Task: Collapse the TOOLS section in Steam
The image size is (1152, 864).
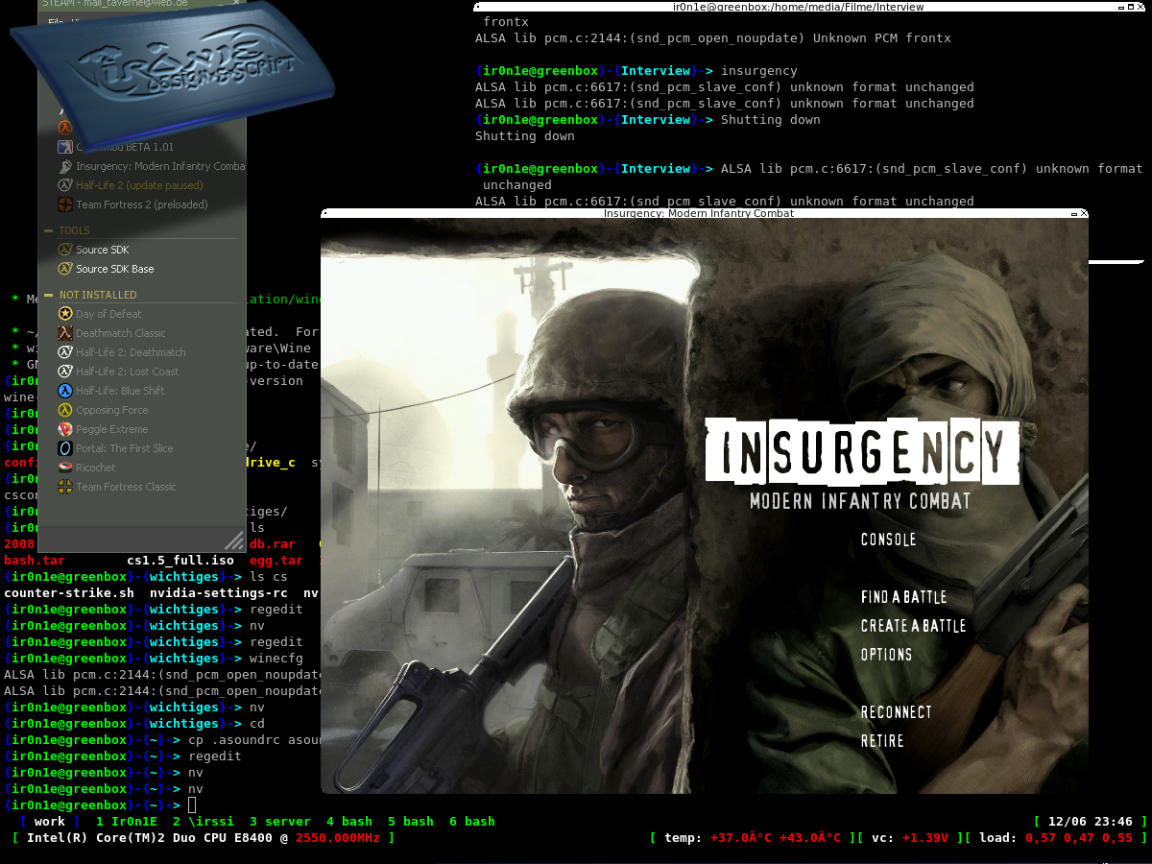Action: [48, 231]
